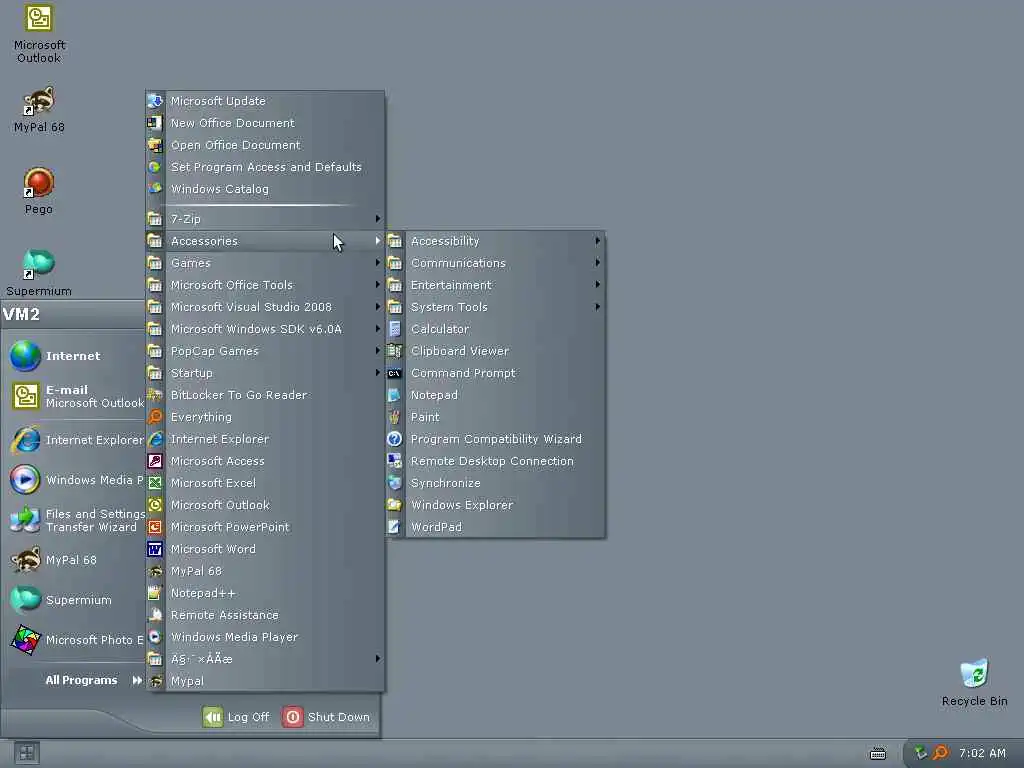This screenshot has height=768, width=1024.
Task: Open Windows Media Player in All Programs list
Action: (x=265, y=637)
